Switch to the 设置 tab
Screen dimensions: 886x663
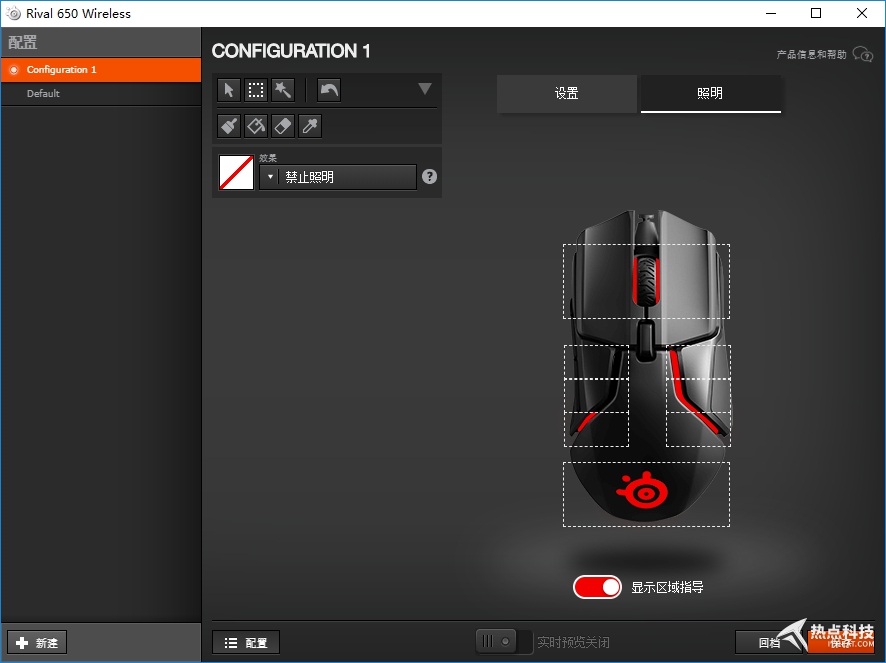point(567,93)
